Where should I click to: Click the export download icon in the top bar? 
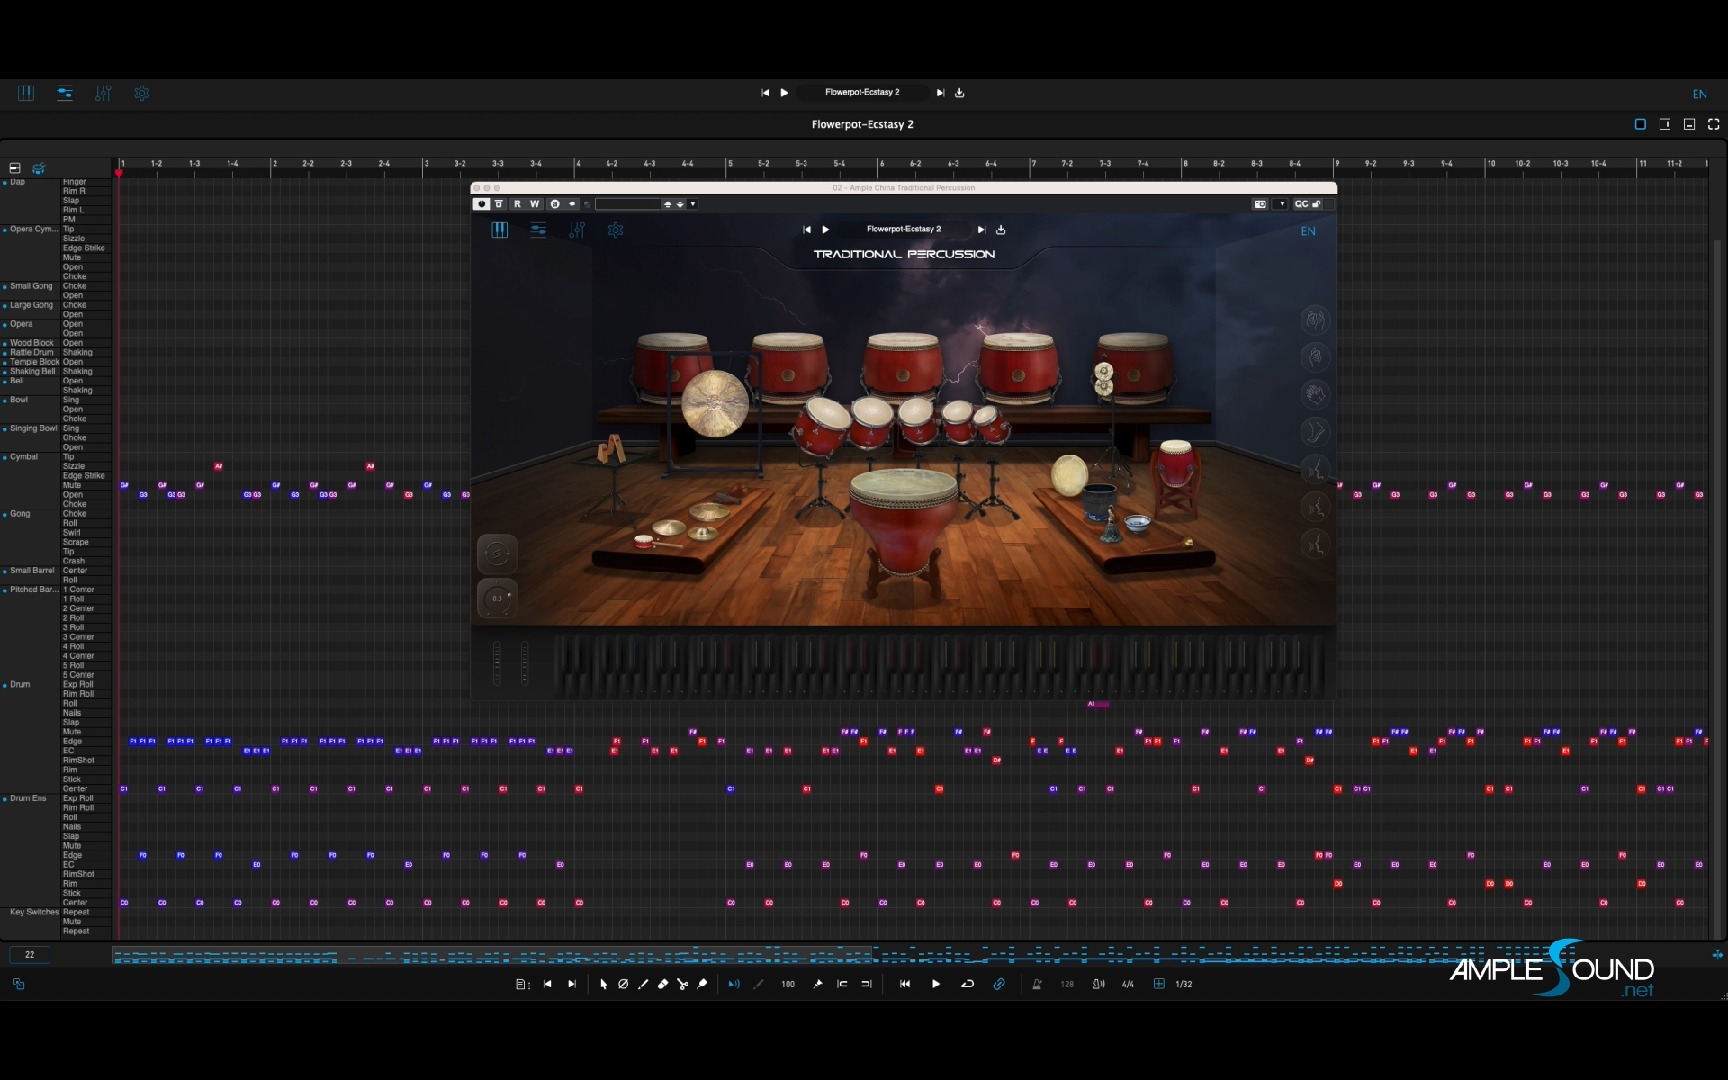(x=960, y=92)
